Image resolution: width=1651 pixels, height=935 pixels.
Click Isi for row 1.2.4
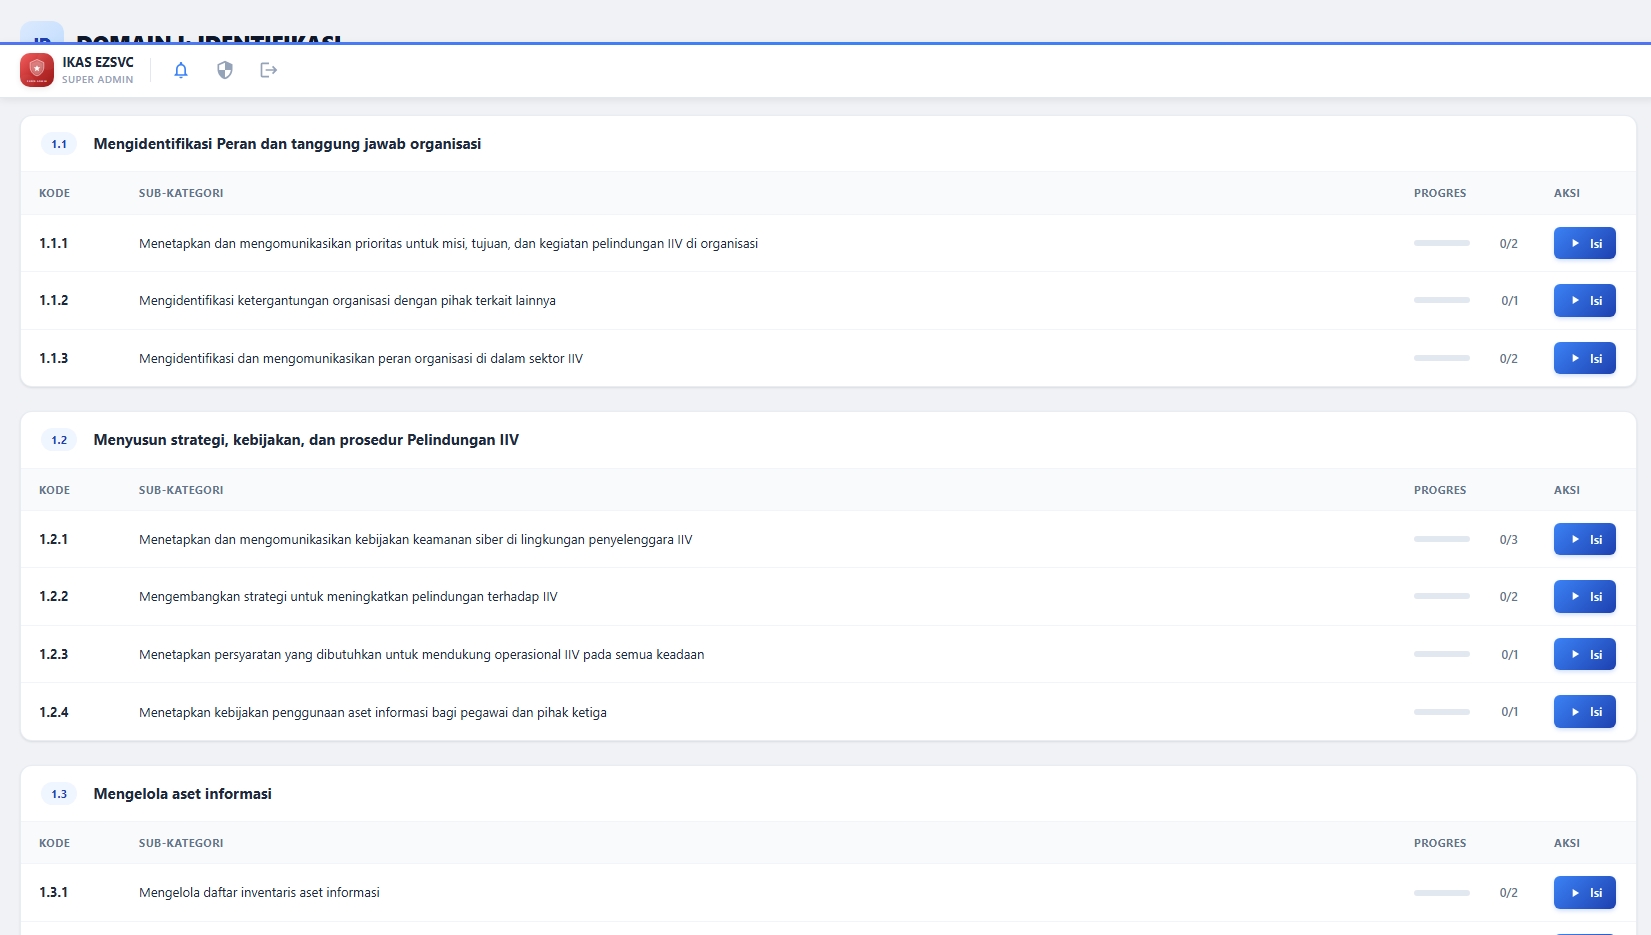(1584, 712)
